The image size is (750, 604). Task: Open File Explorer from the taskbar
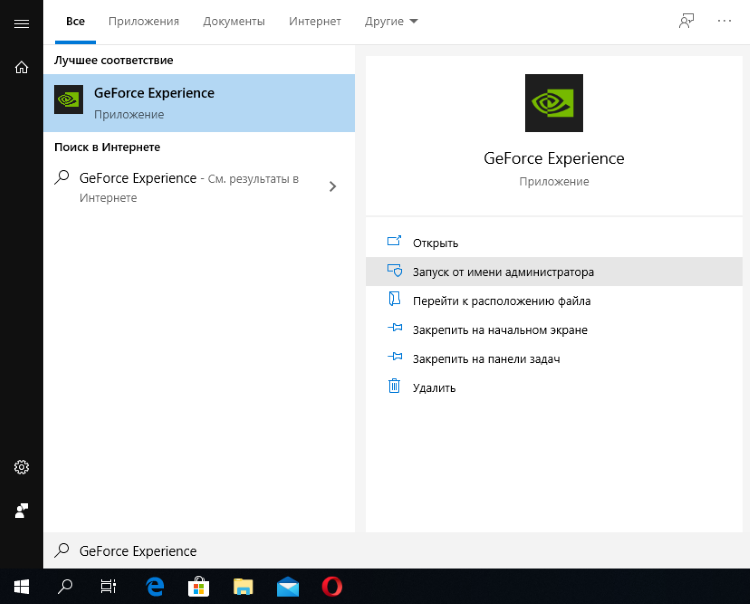[x=243, y=586]
